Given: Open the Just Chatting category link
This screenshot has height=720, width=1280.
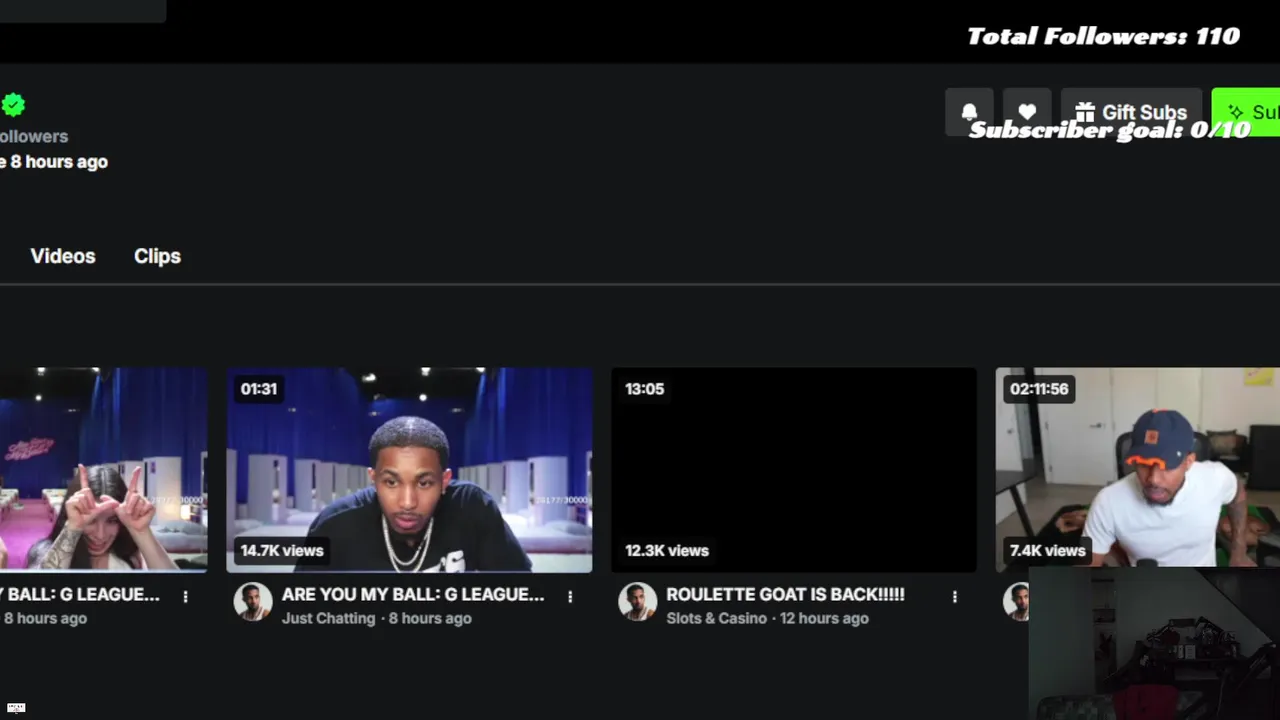Looking at the screenshot, I should (x=328, y=618).
